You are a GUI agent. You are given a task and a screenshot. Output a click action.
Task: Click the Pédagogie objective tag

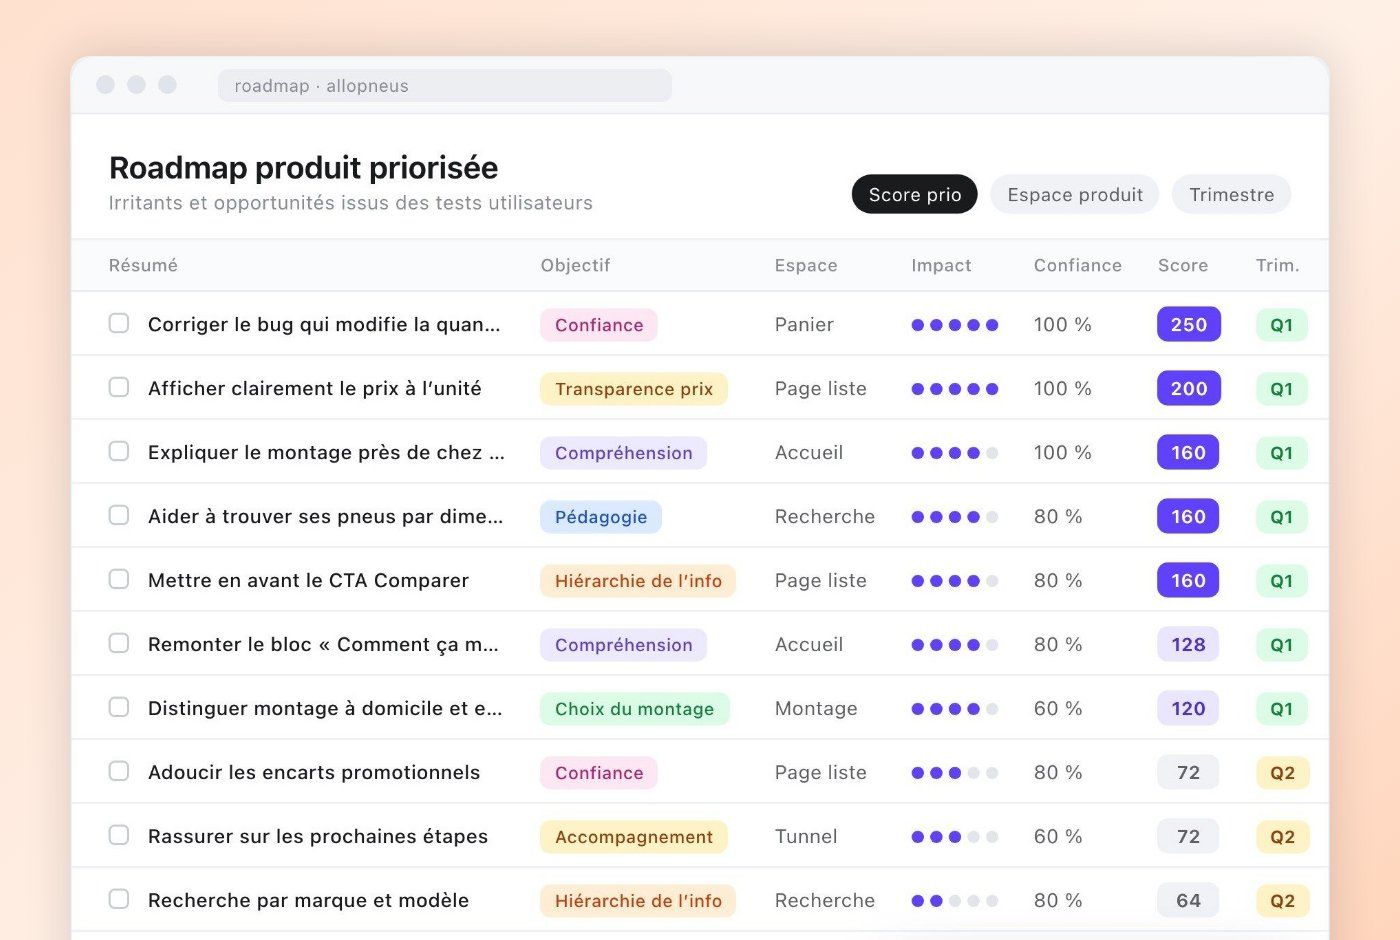pyautogui.click(x=601, y=517)
